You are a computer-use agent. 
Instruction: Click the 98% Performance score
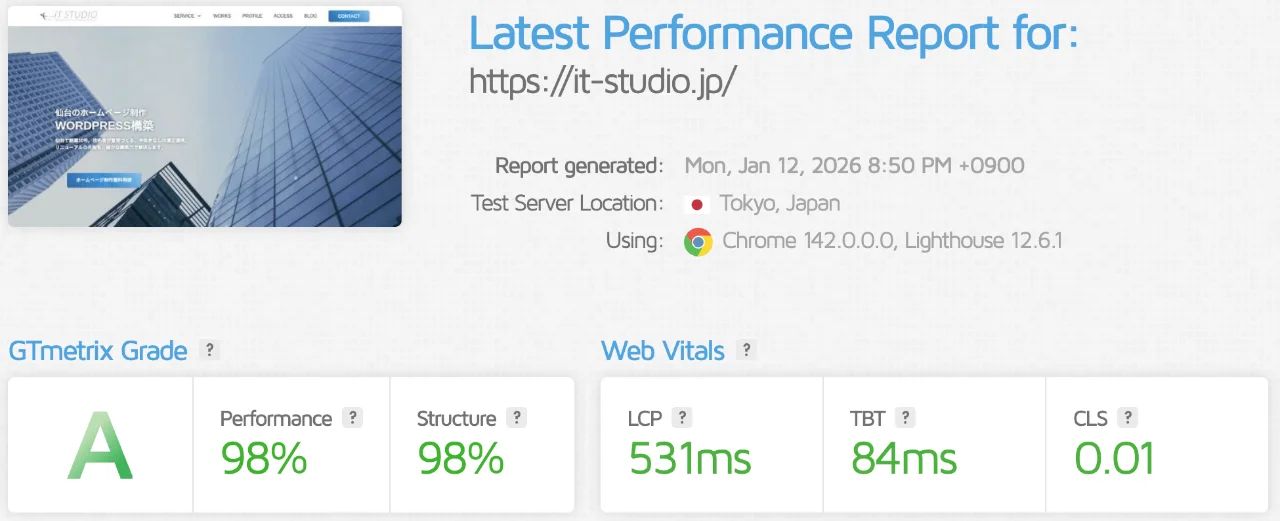(x=264, y=459)
